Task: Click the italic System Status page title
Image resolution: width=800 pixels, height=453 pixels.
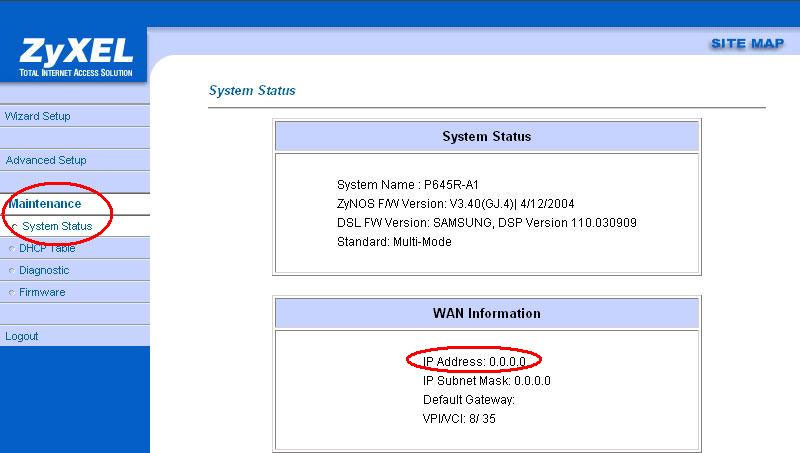Action: (x=252, y=91)
